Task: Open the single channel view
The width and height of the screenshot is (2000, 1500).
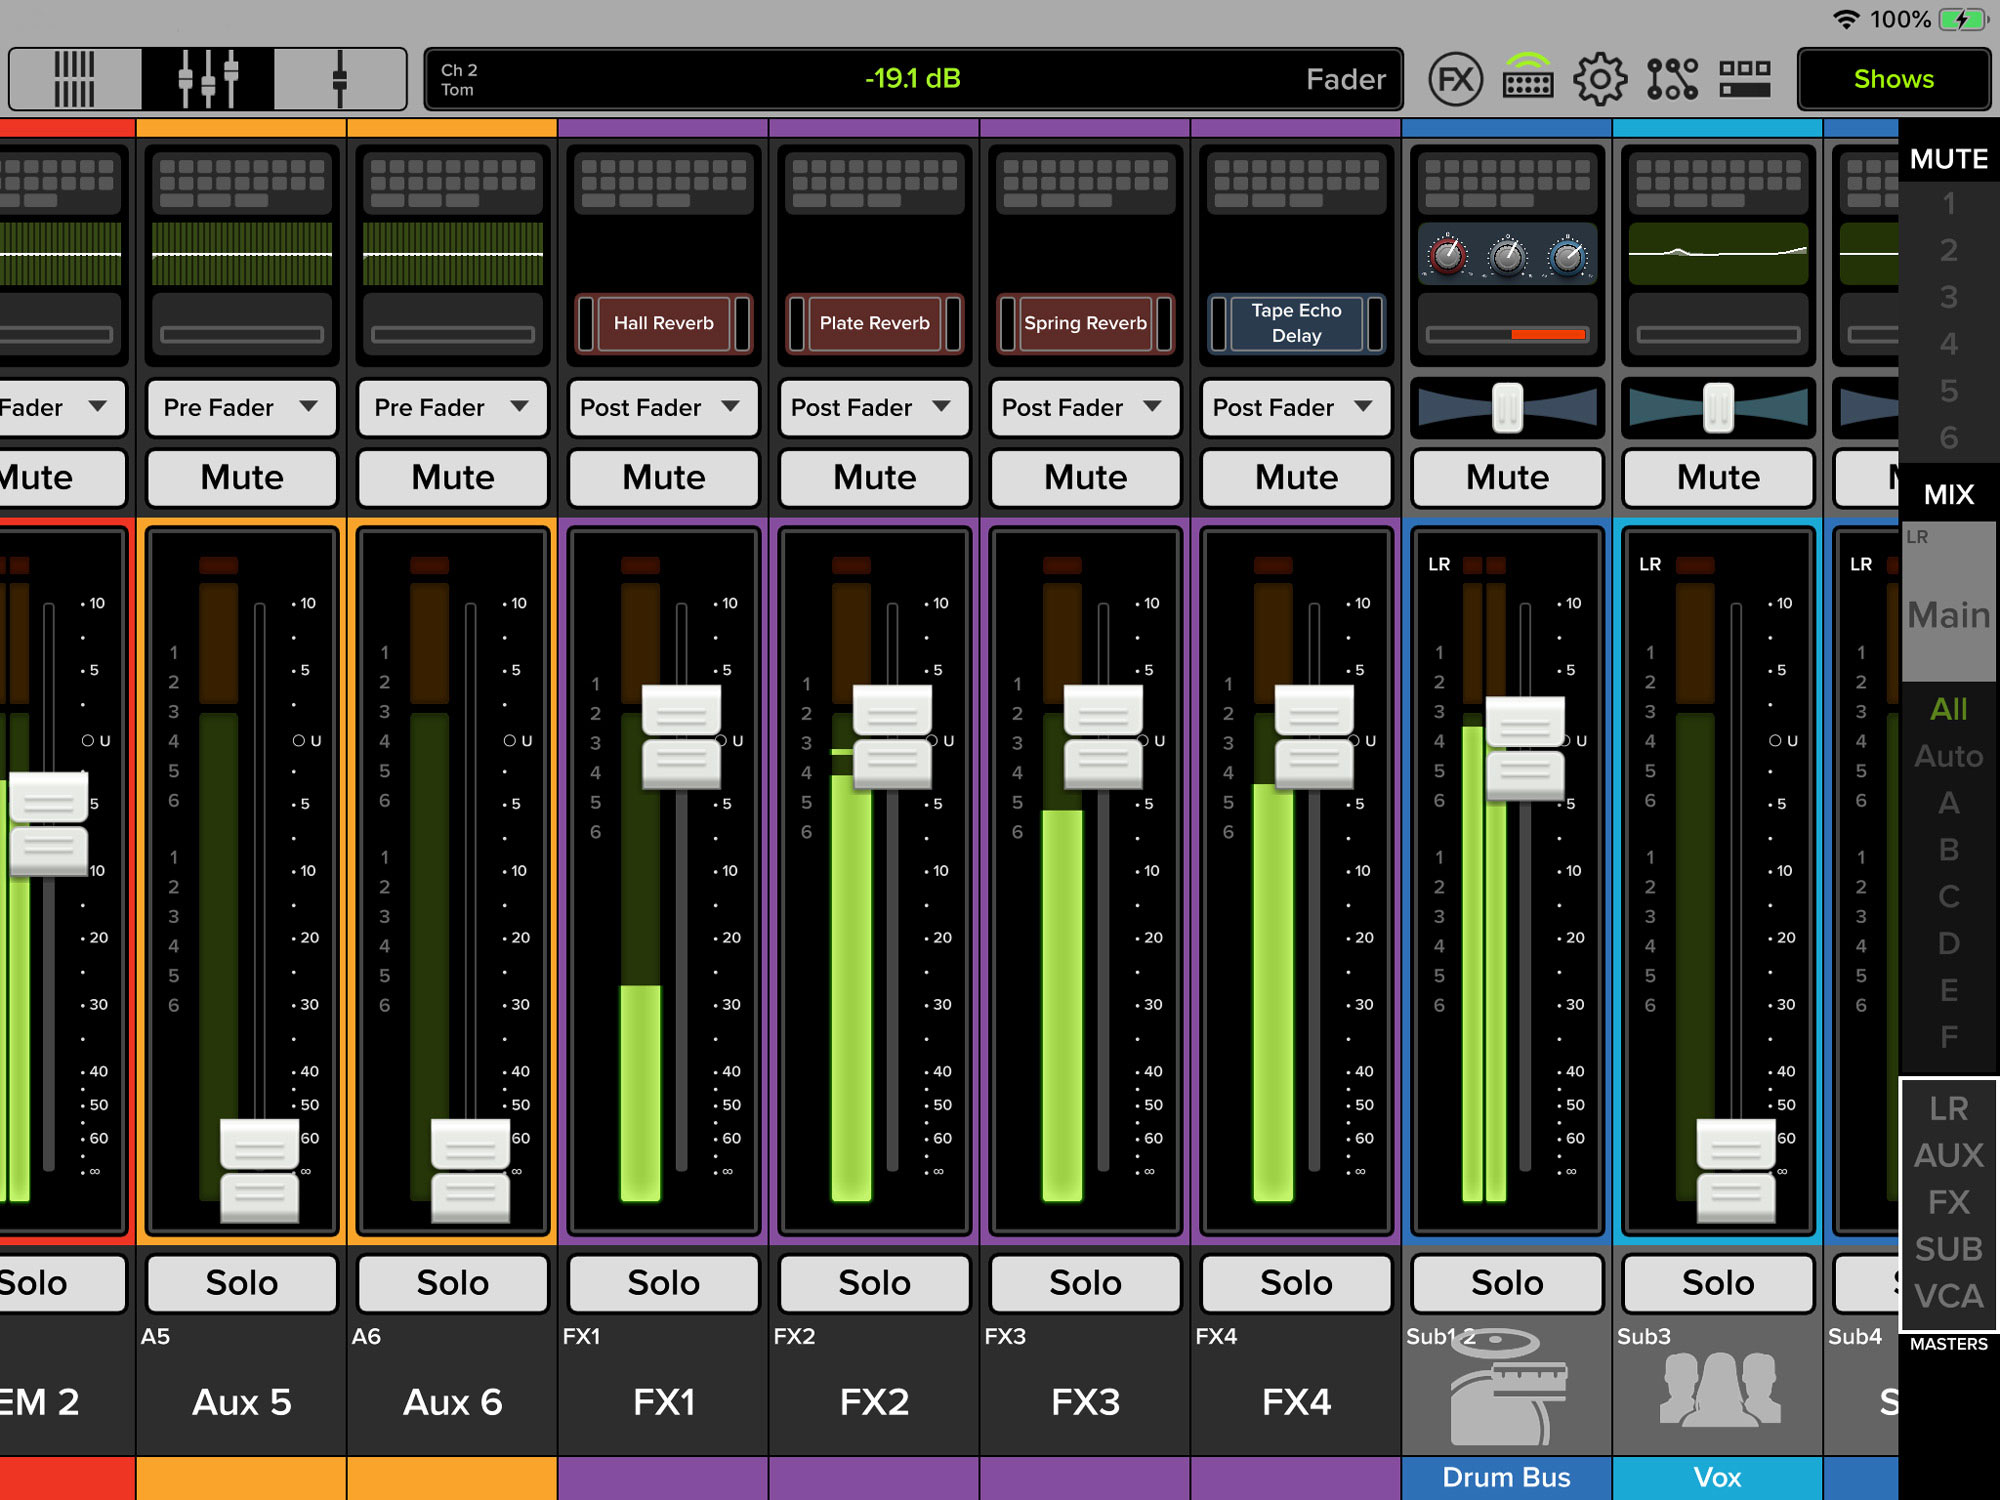Action: click(340, 78)
